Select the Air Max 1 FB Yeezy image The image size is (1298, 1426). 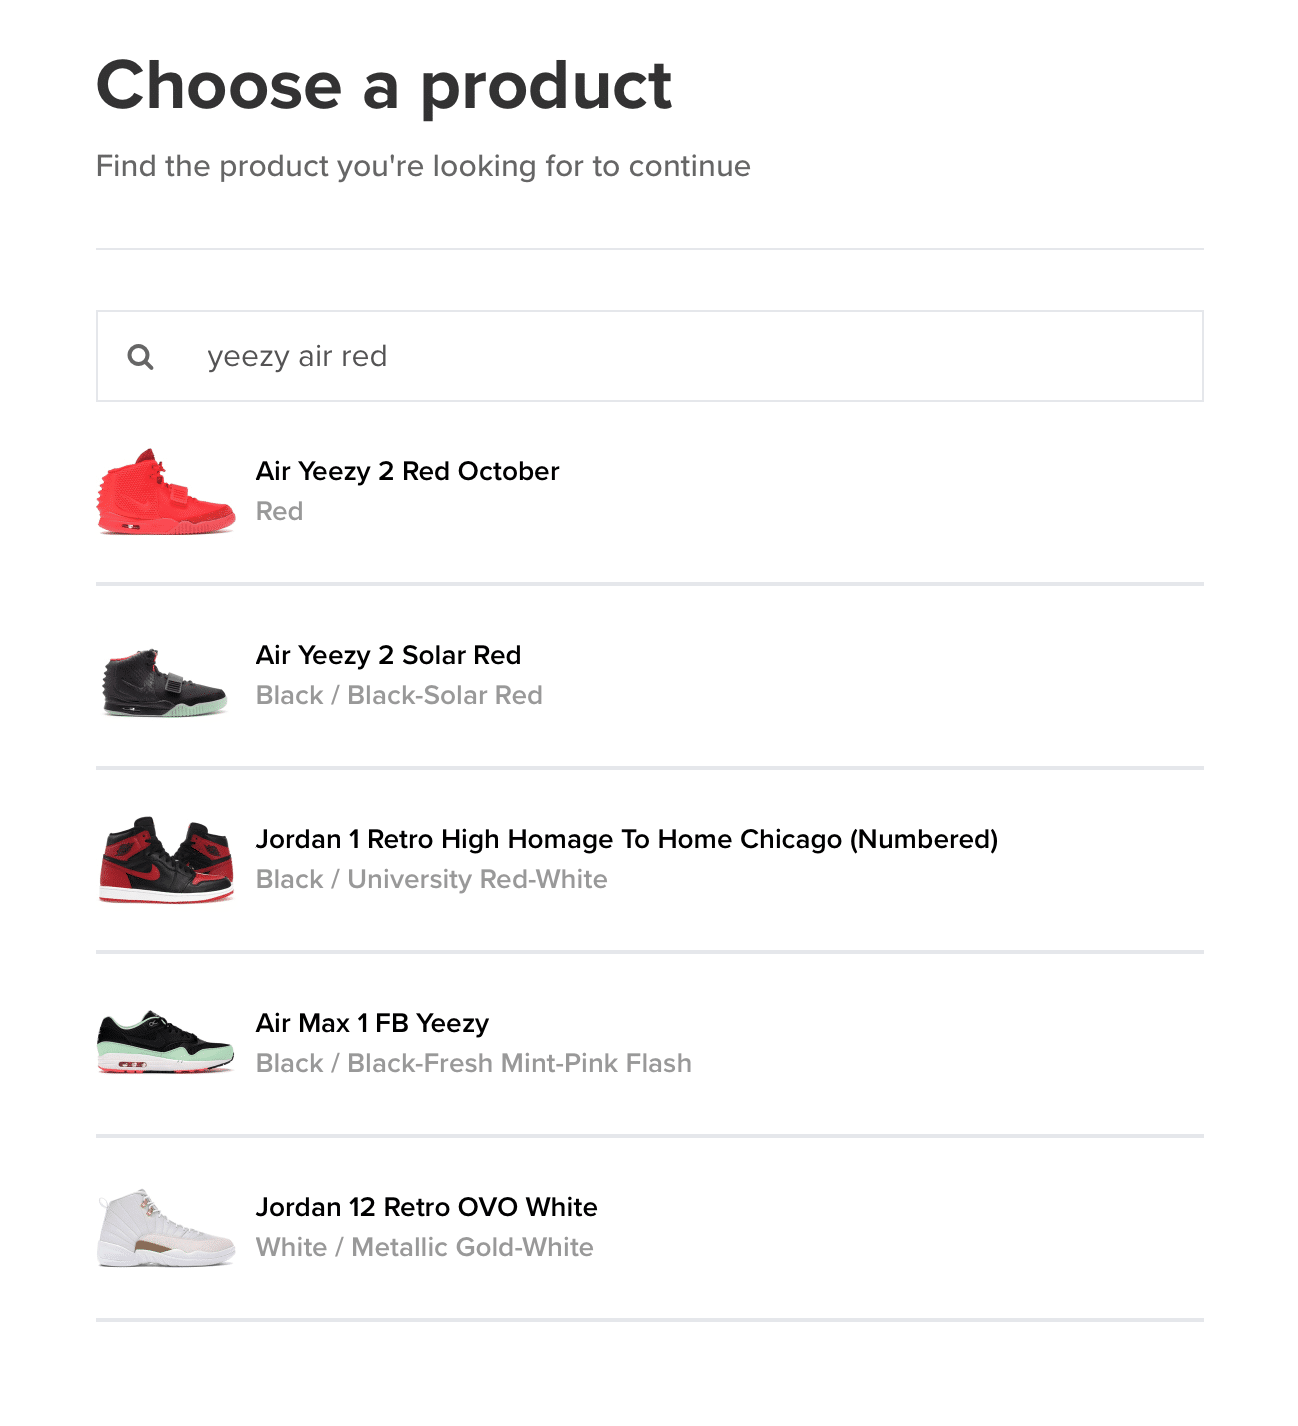(x=165, y=1041)
